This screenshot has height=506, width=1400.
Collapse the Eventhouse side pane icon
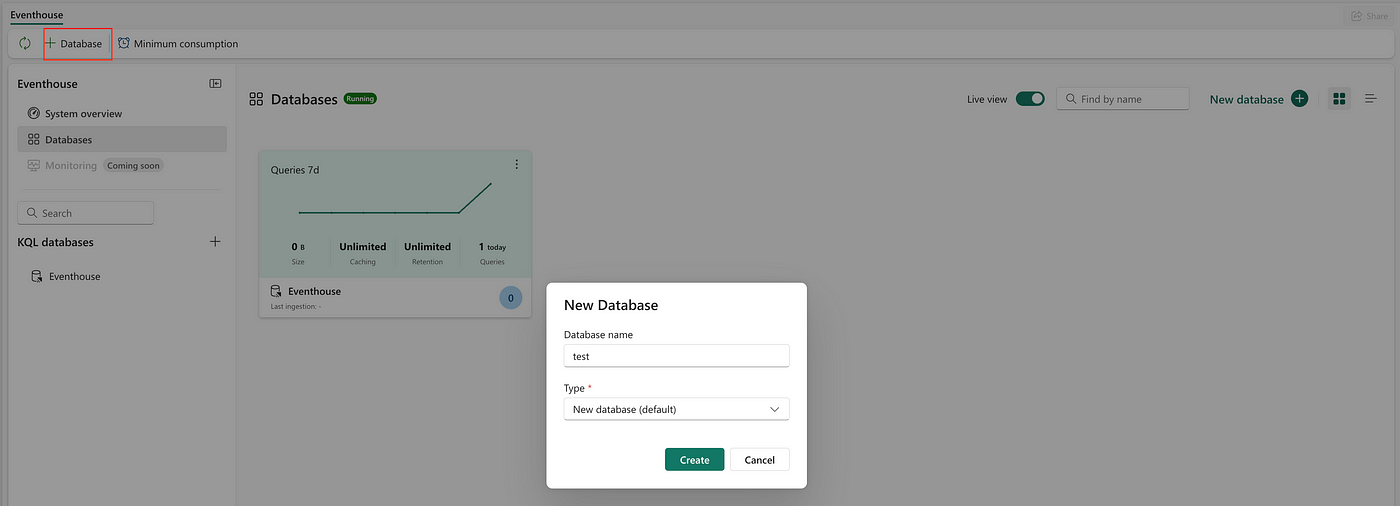pos(215,84)
